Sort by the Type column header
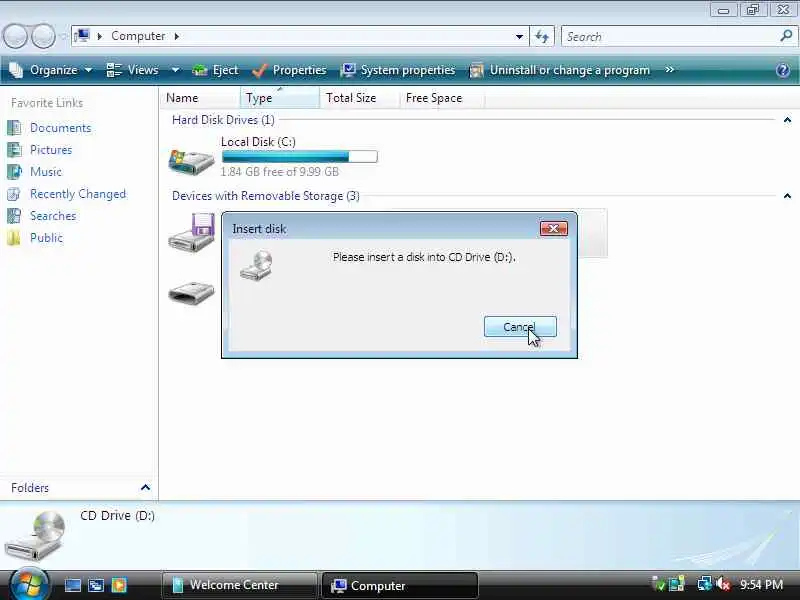This screenshot has width=800, height=600. [x=280, y=97]
